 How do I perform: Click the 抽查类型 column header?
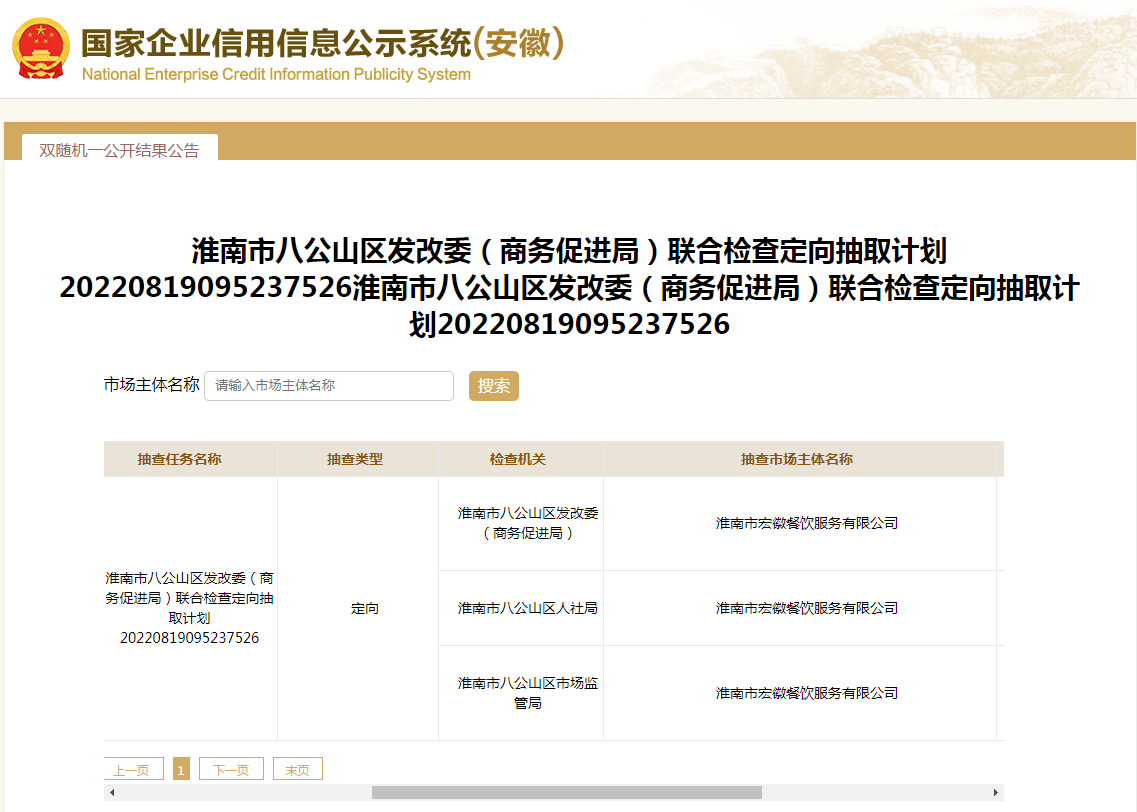pos(355,459)
